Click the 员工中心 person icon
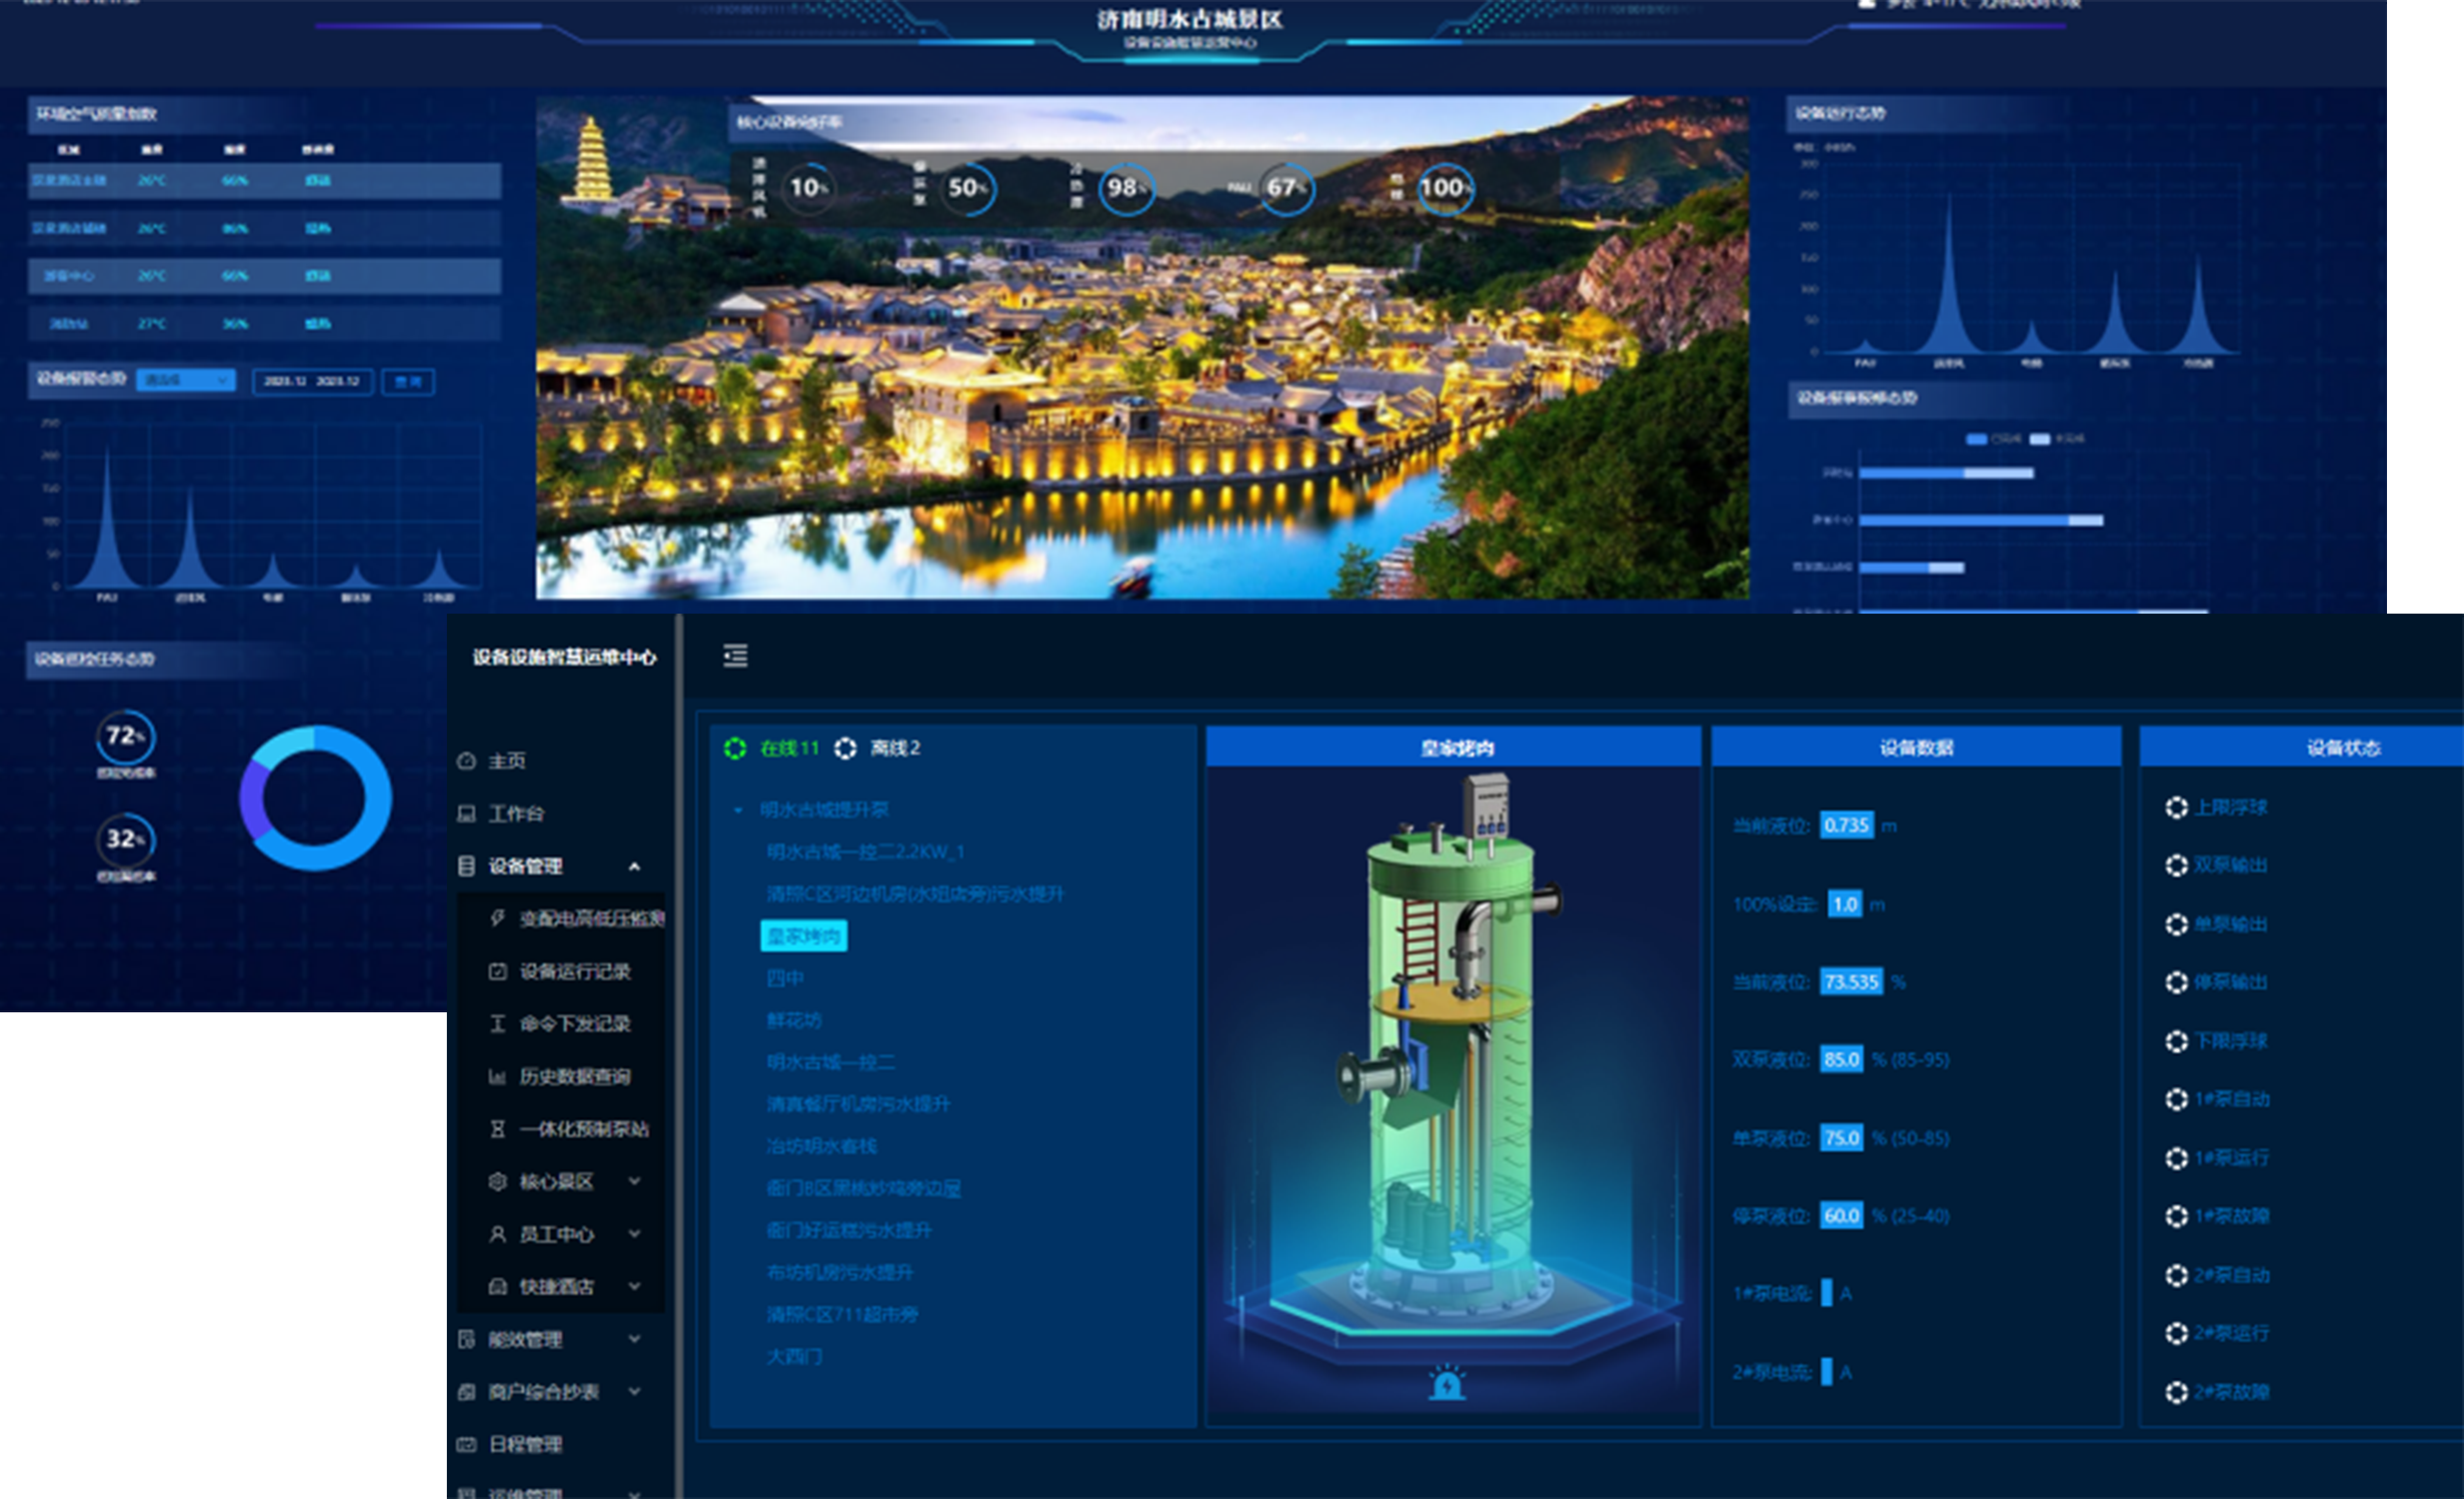2464x1499 pixels. click(497, 1234)
